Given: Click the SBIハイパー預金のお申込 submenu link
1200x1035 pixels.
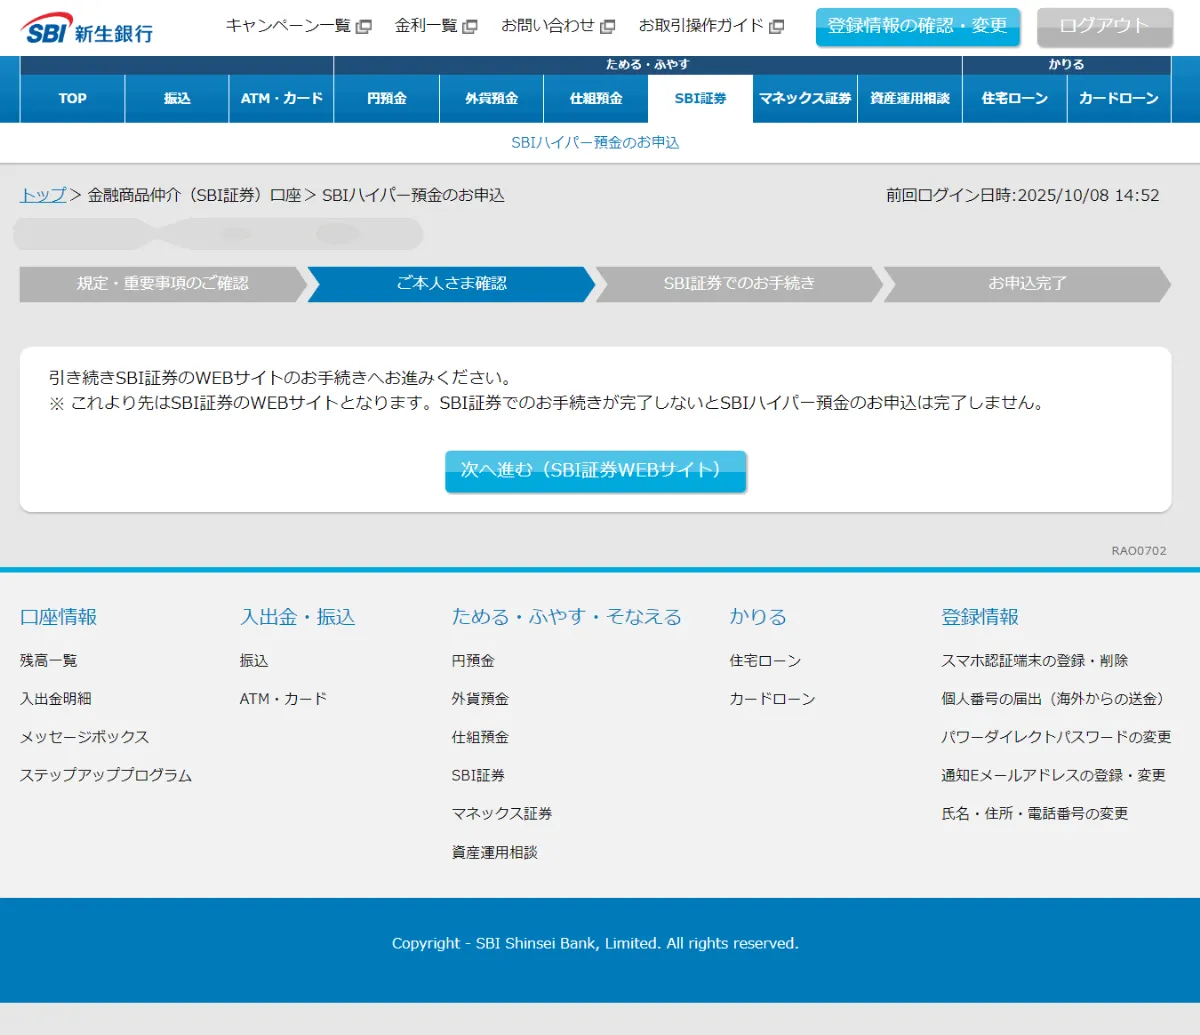Looking at the screenshot, I should coord(595,143).
